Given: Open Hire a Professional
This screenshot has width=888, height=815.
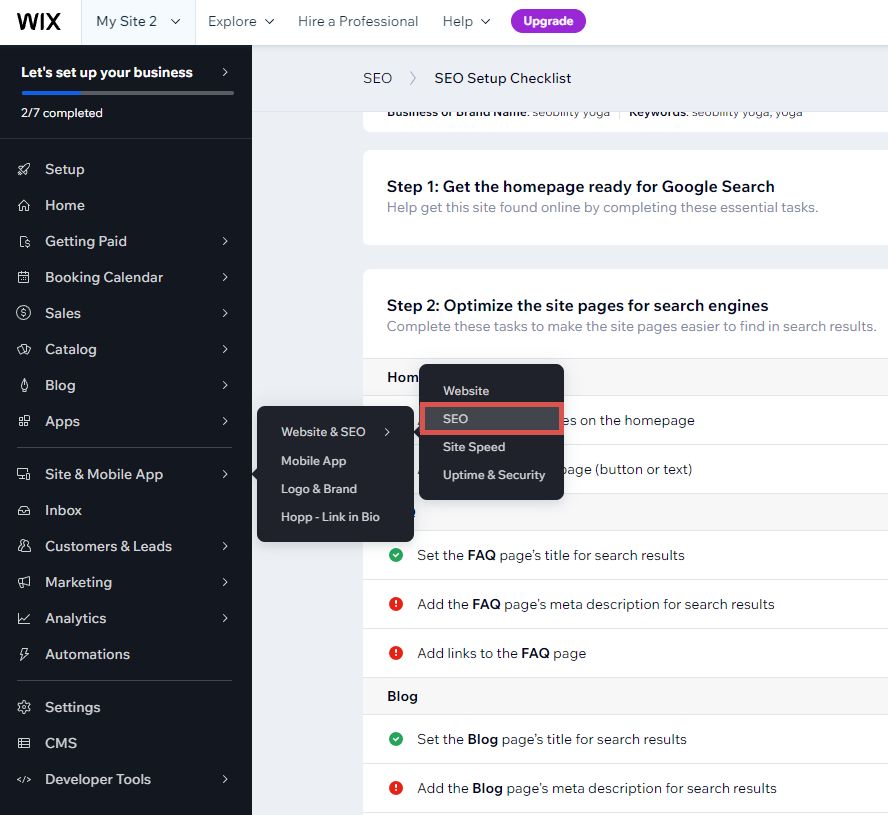Looking at the screenshot, I should coord(358,21).
